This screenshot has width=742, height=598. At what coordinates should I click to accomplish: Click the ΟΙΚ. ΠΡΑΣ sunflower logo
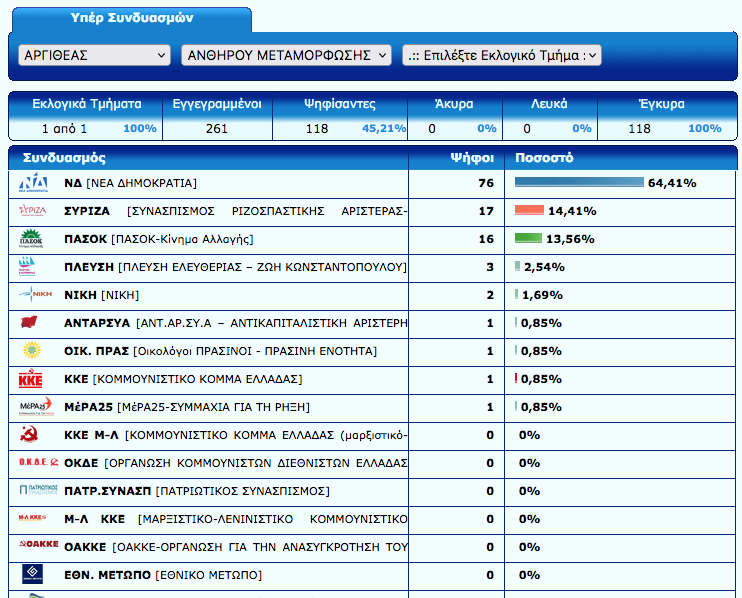tap(31, 351)
